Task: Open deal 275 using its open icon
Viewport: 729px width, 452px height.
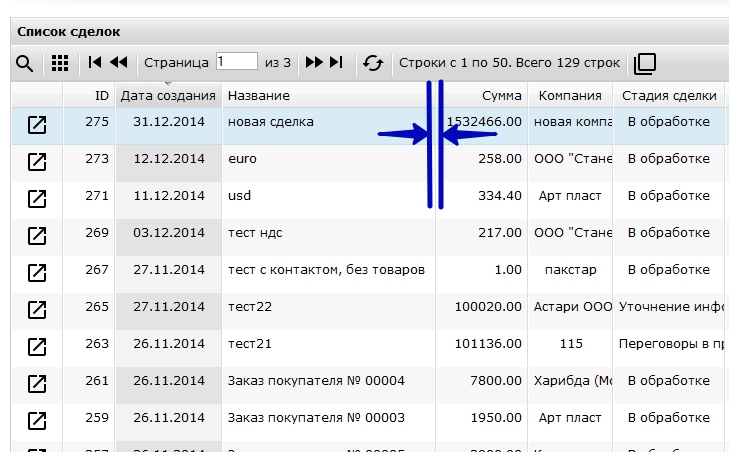Action: tap(37, 124)
